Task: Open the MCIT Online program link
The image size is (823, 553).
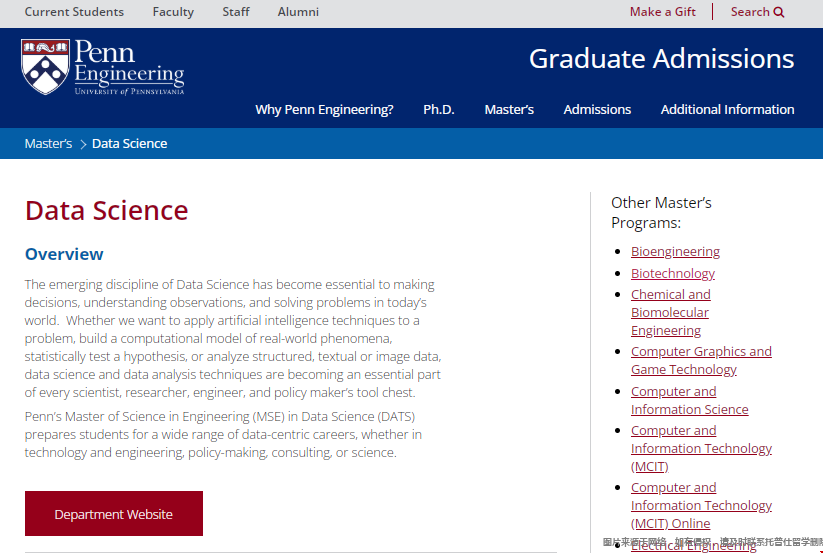Action: 700,505
